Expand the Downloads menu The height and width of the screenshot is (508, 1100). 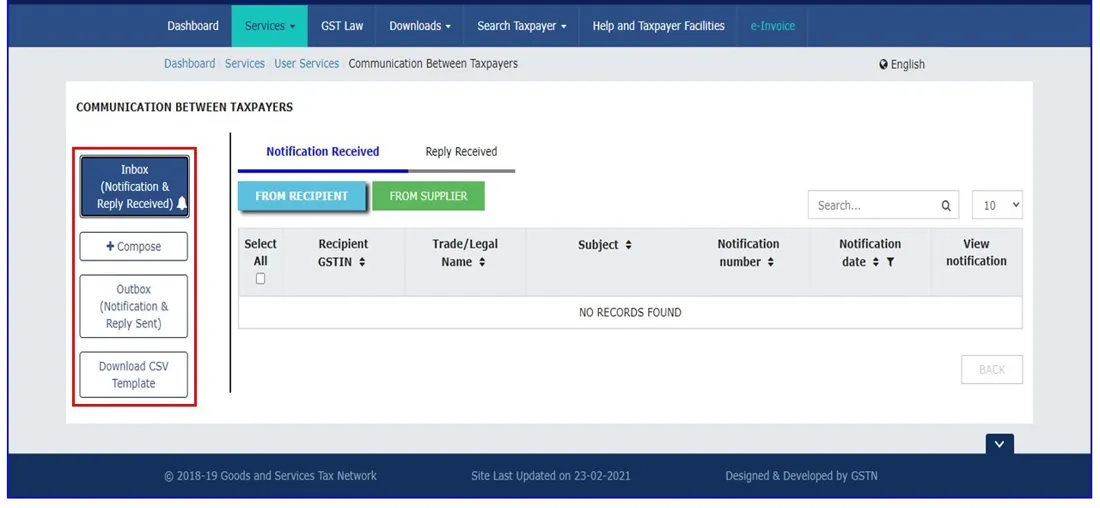420,26
